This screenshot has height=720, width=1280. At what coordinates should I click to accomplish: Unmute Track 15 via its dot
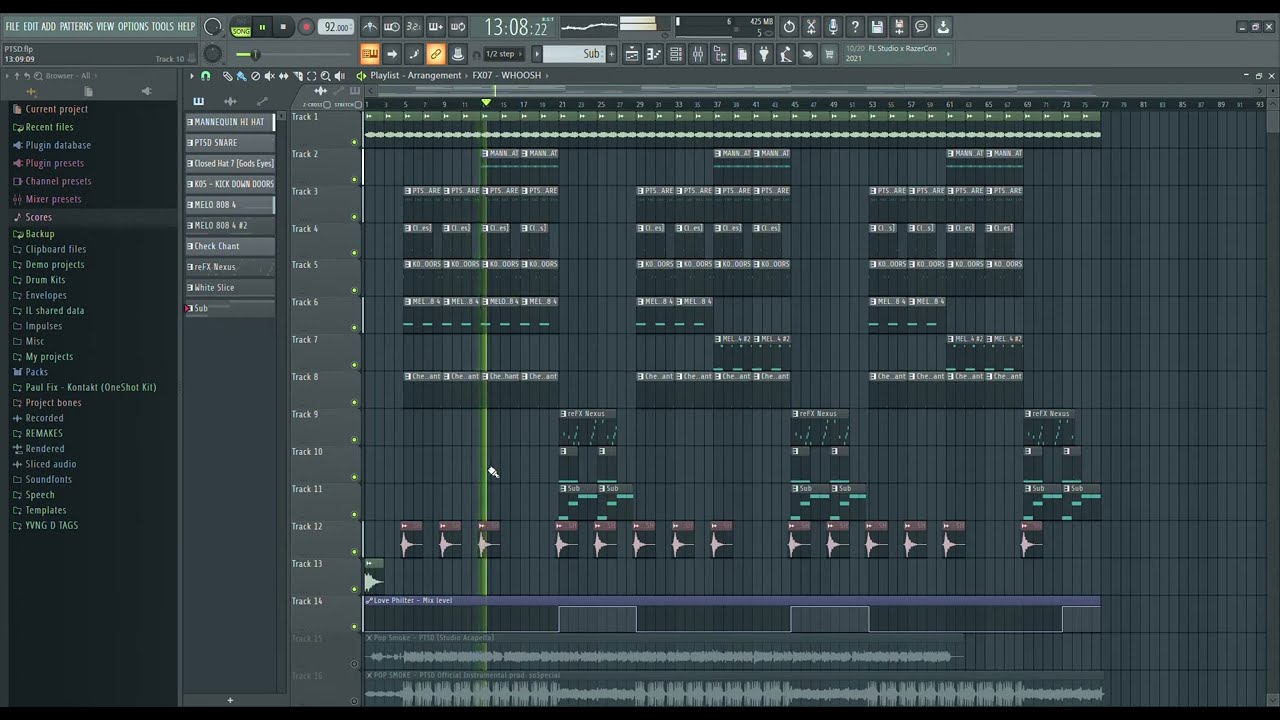pos(354,664)
